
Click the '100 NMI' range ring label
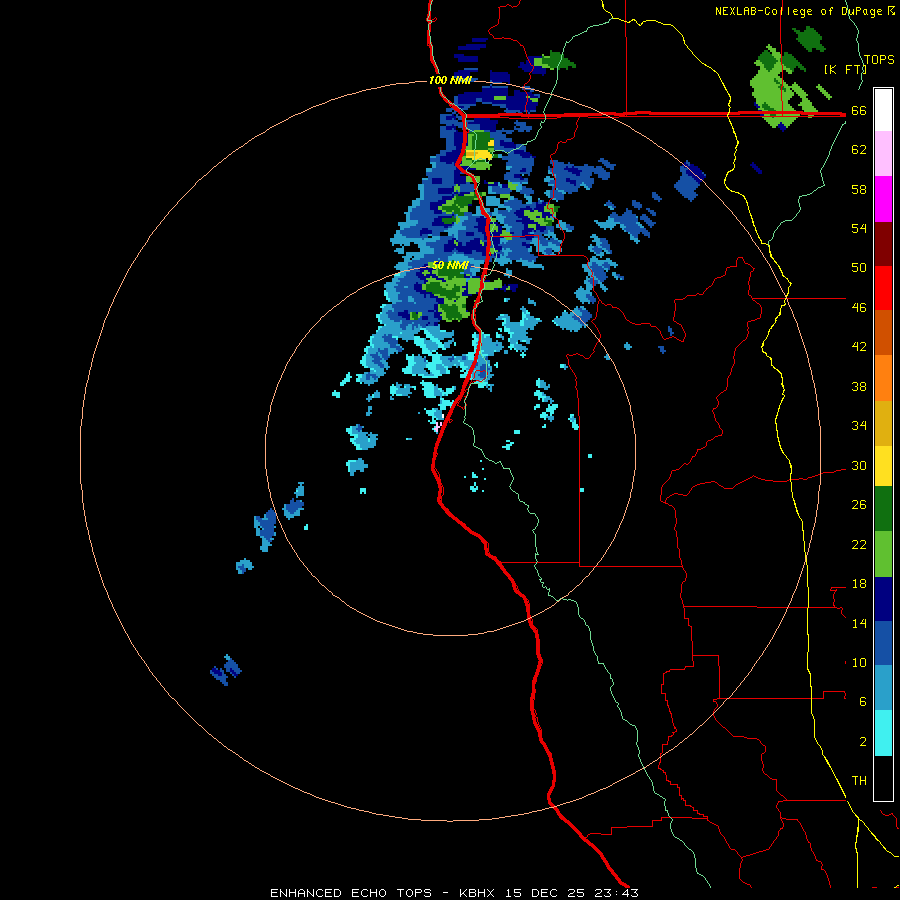(x=450, y=80)
